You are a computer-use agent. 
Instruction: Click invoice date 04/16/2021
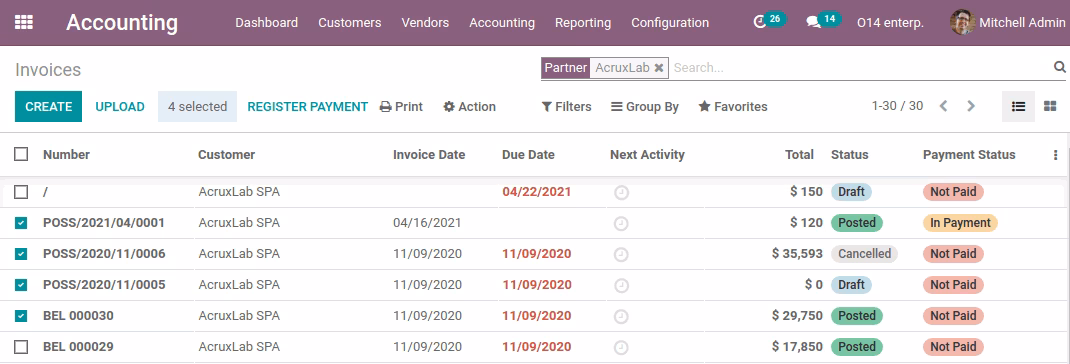427,223
